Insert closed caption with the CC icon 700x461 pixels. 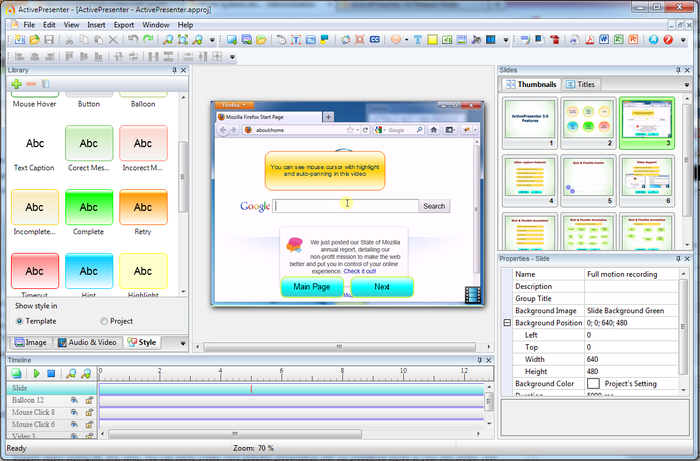tap(374, 40)
